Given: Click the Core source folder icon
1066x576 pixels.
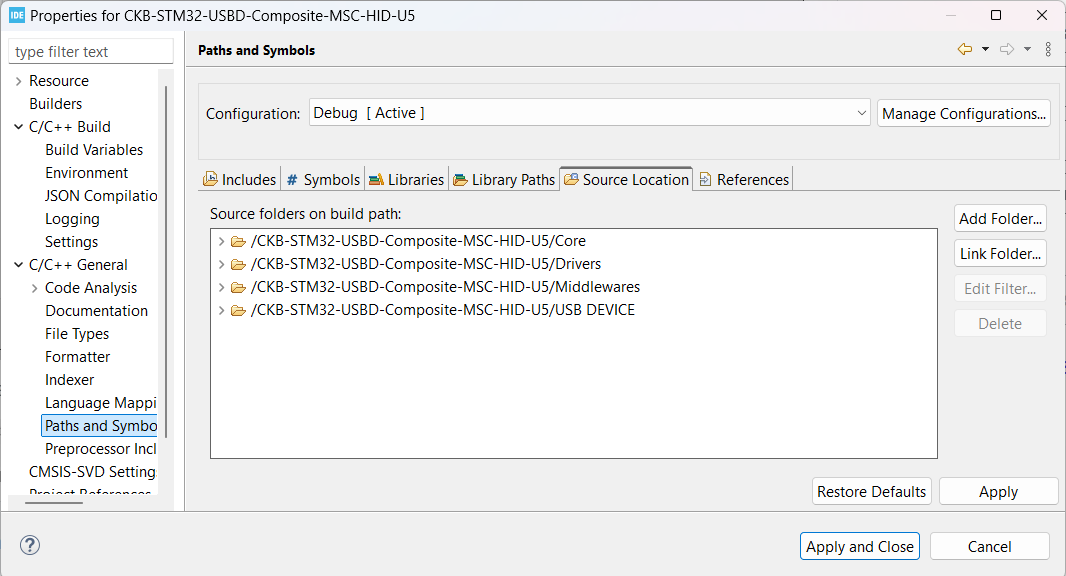Looking at the screenshot, I should click(x=238, y=241).
